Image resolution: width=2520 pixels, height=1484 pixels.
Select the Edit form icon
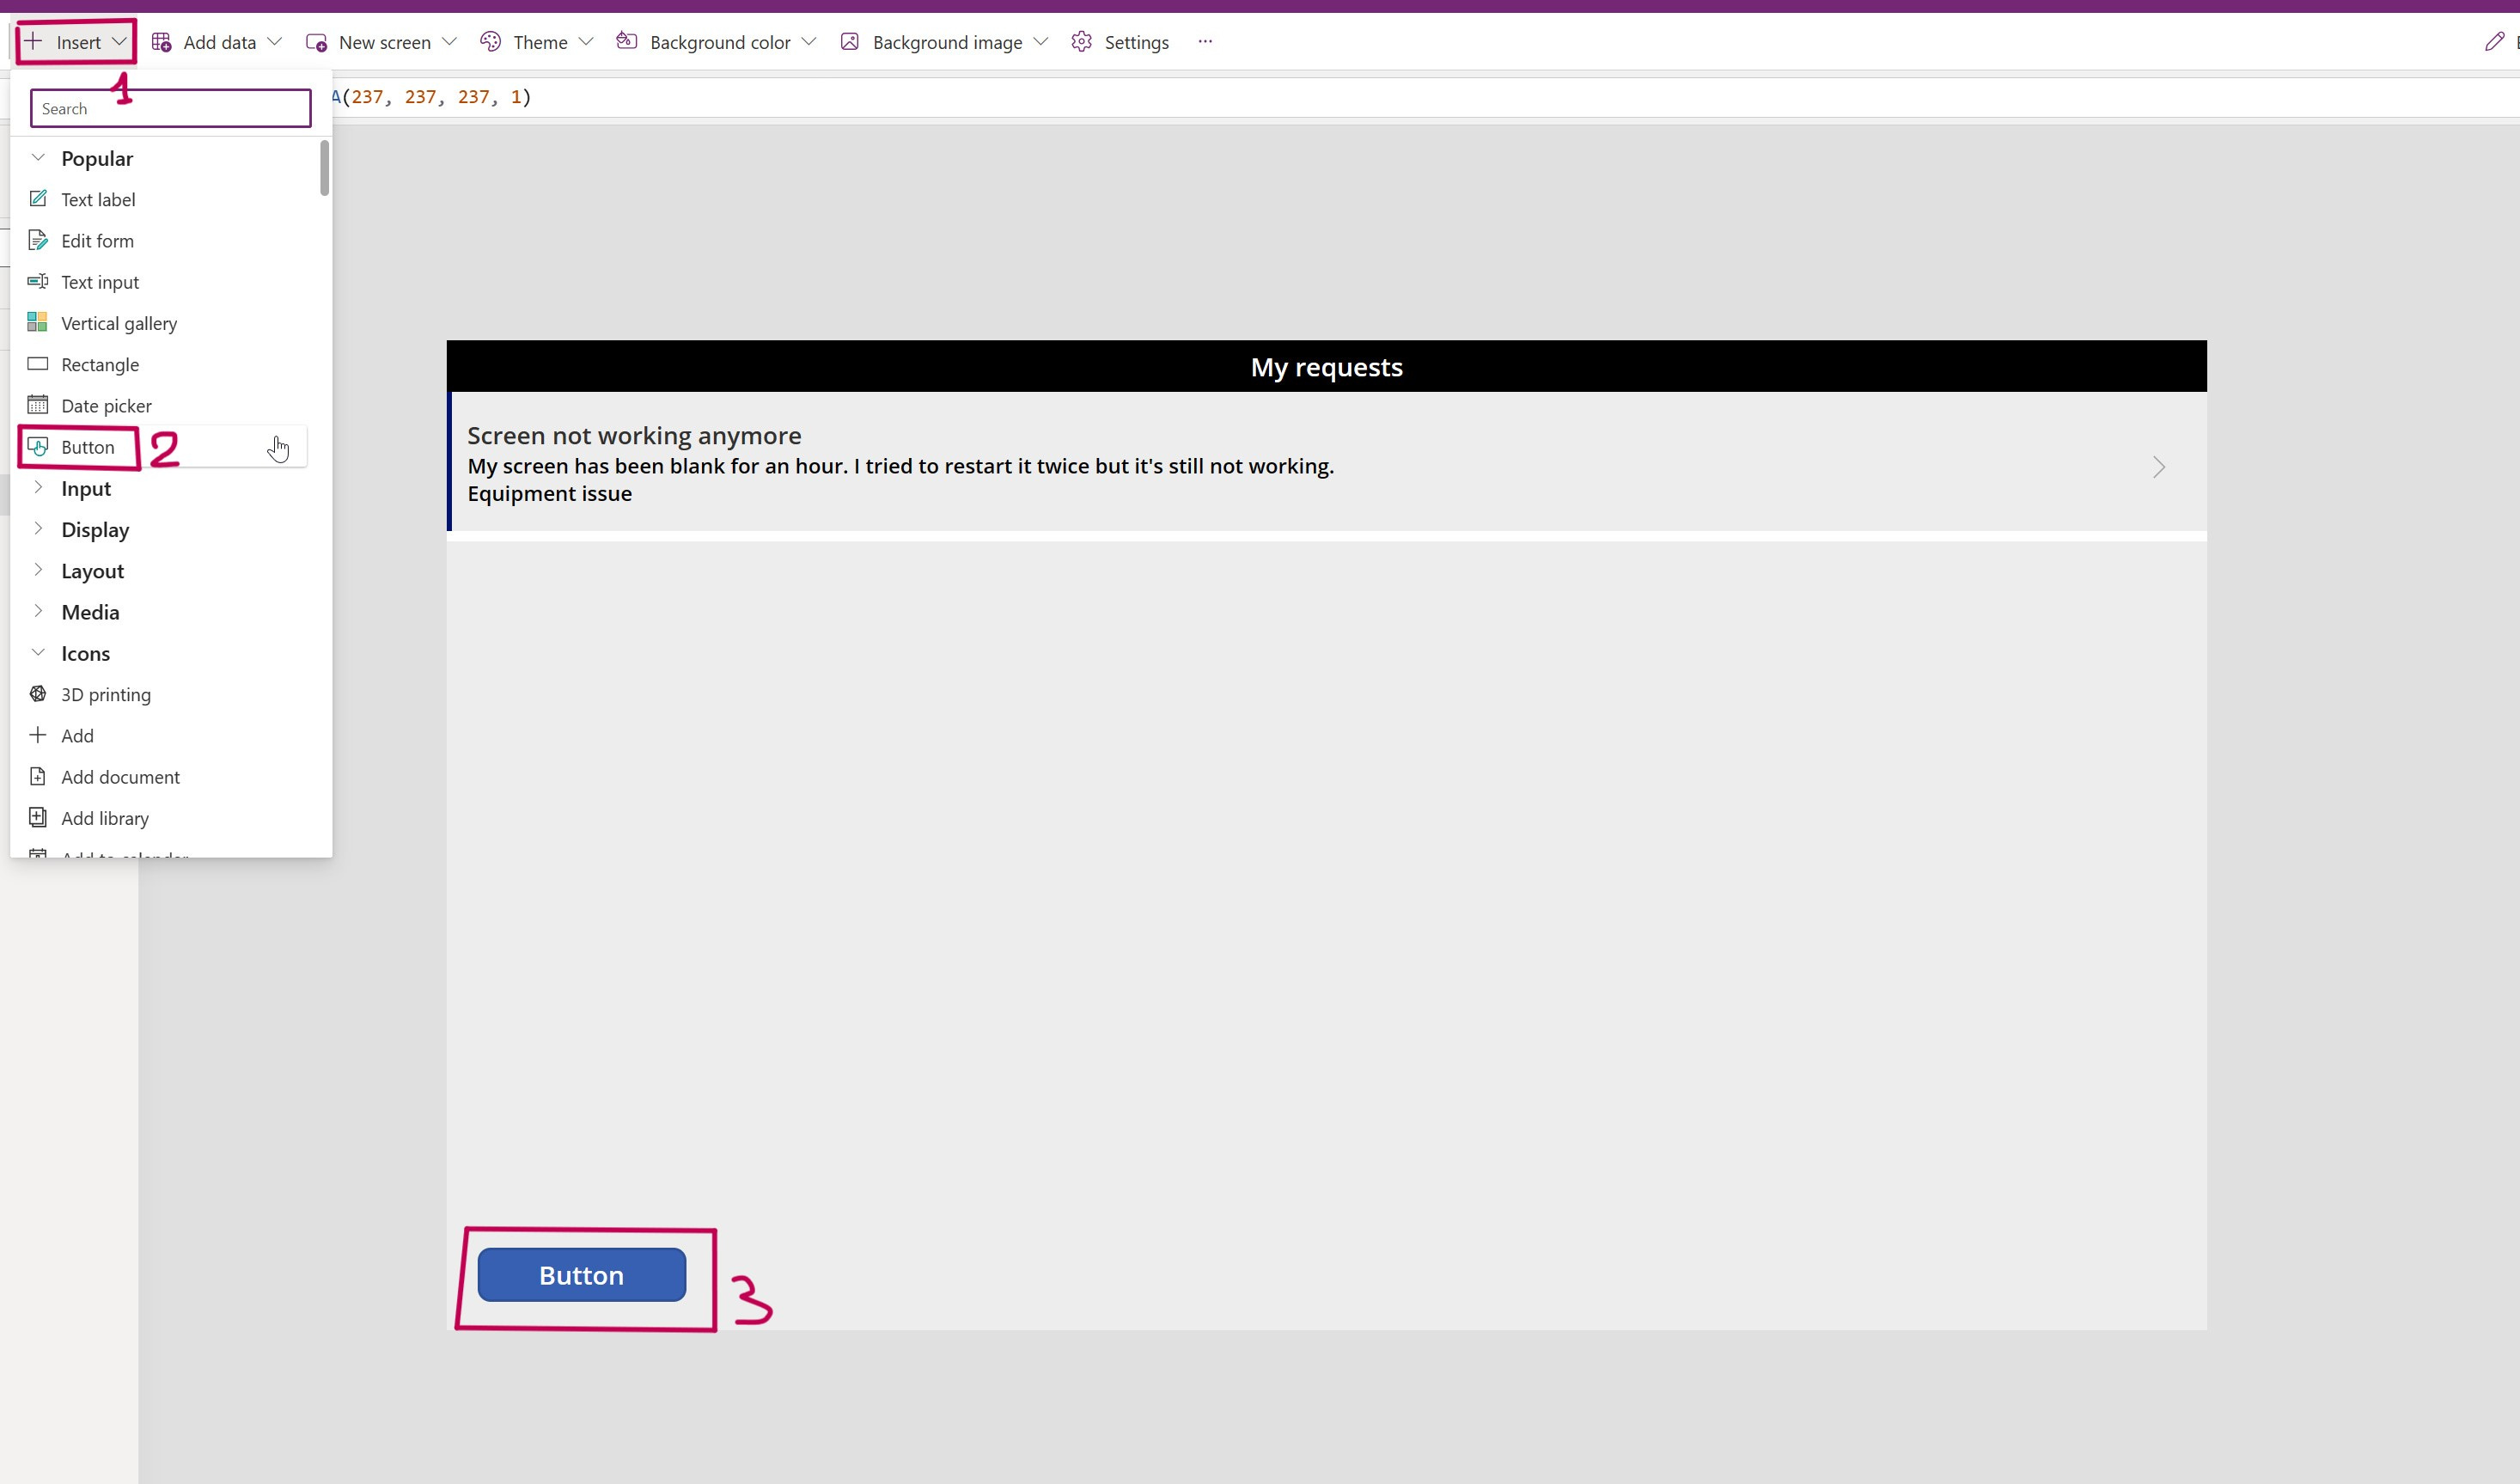point(38,240)
